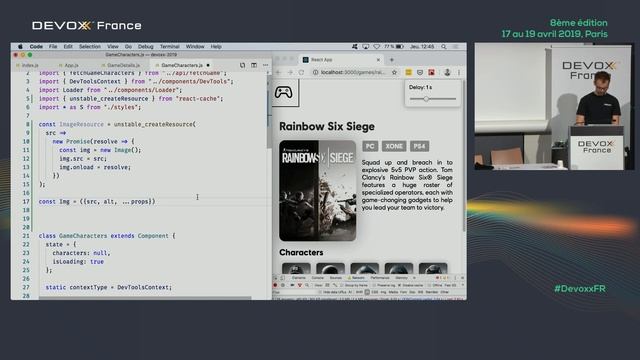Click the AirPlay display icon in menu bar
The image size is (640, 360).
366,47
